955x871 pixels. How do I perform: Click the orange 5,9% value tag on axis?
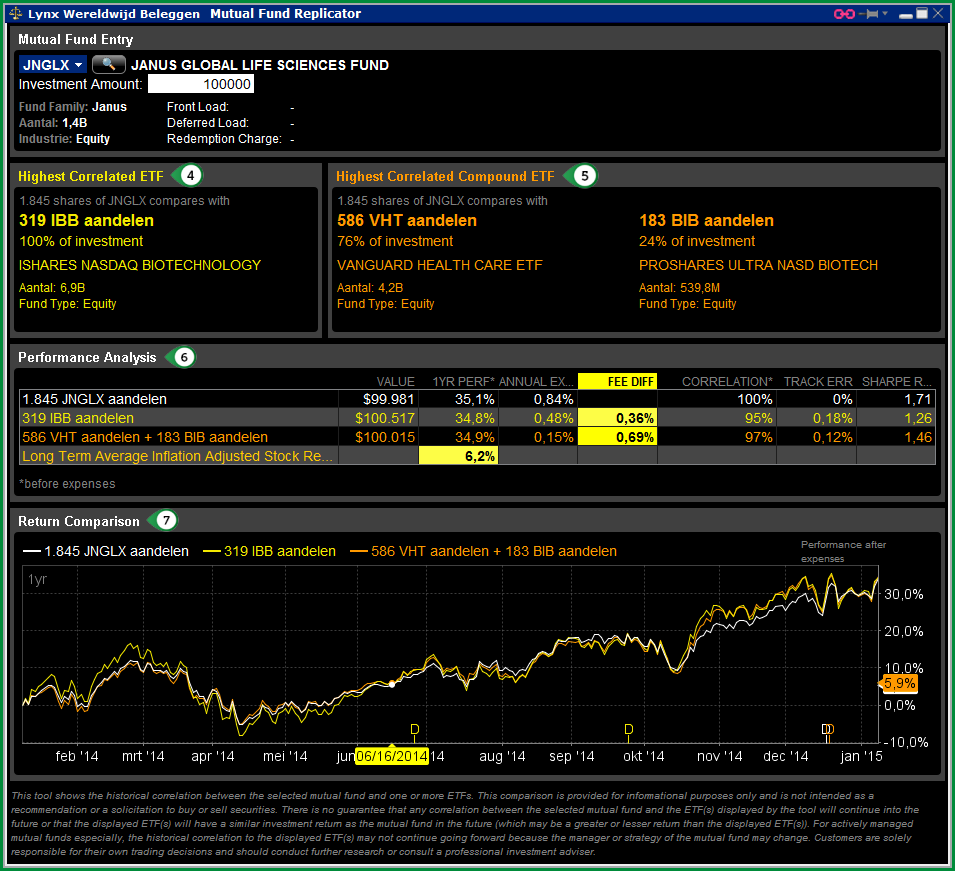point(899,683)
